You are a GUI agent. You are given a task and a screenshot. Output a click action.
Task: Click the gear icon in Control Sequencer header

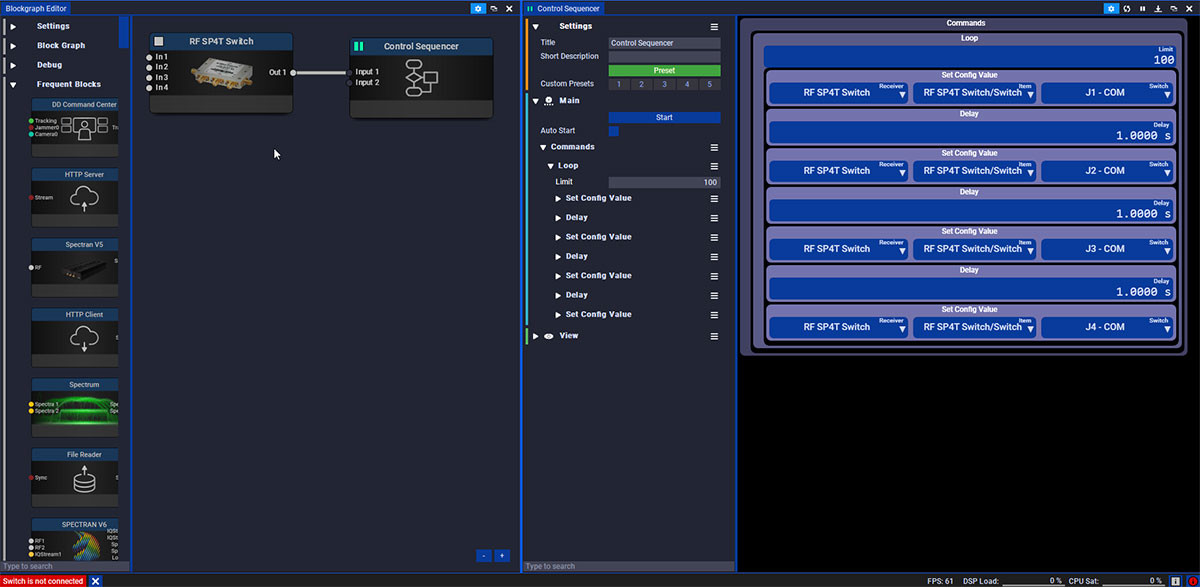(1111, 8)
